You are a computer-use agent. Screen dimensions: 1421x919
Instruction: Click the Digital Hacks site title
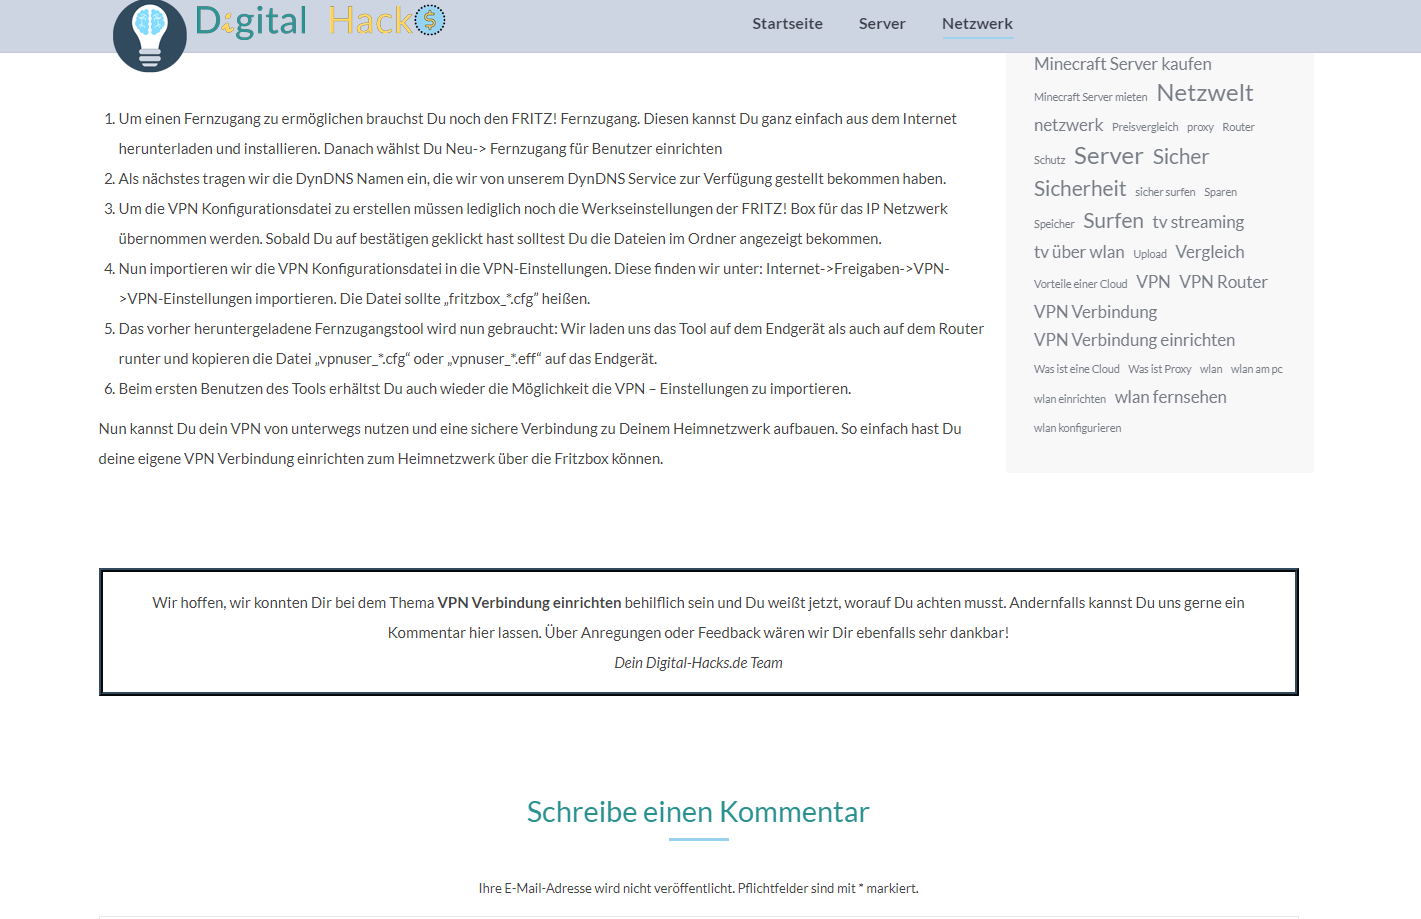pyautogui.click(x=320, y=21)
